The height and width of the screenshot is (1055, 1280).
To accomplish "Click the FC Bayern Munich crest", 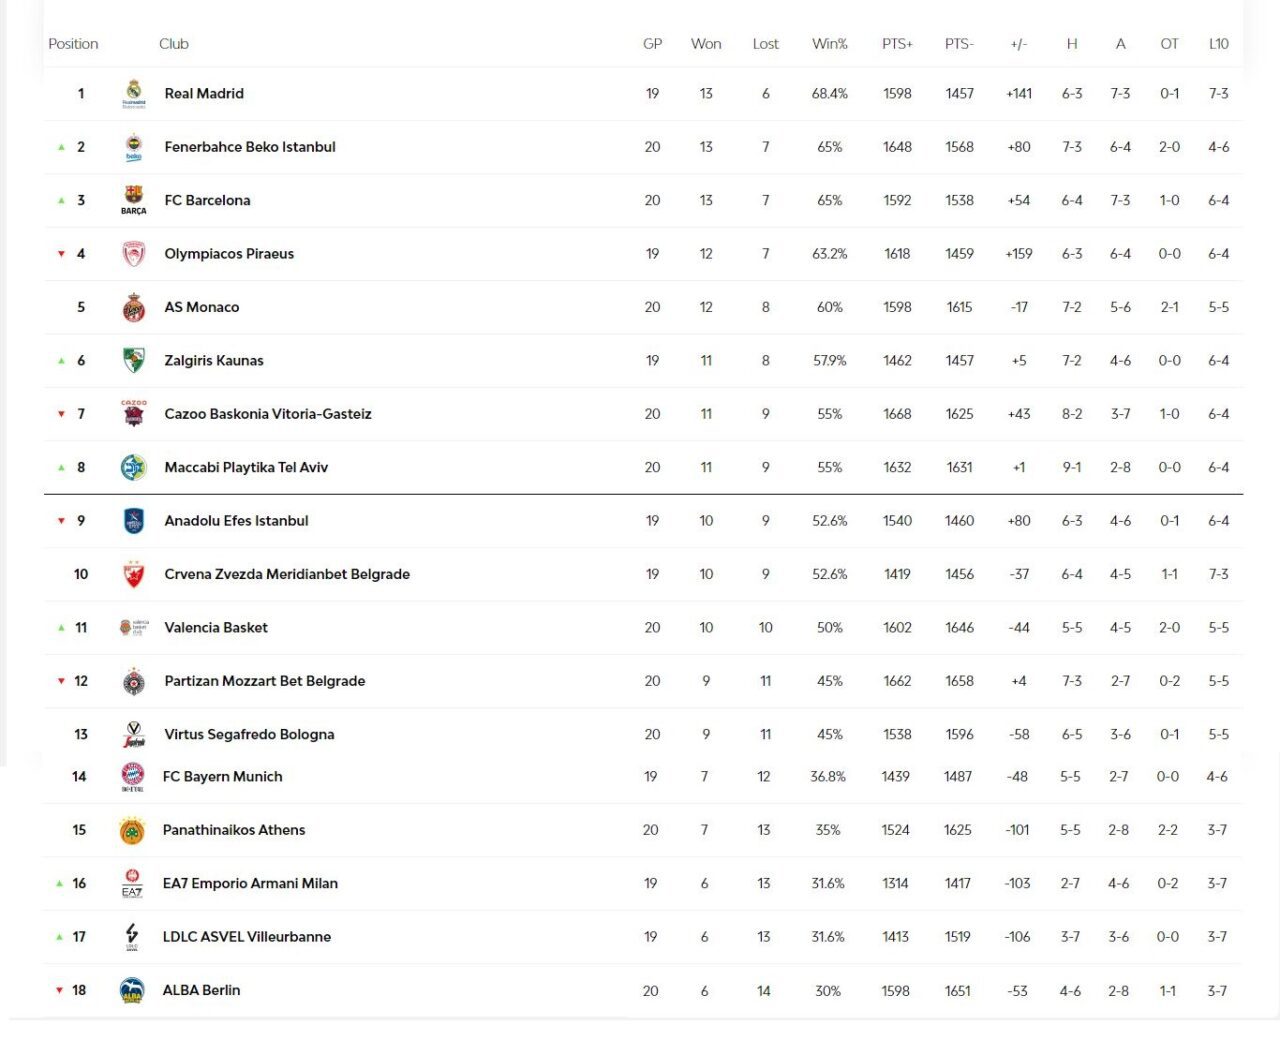I will point(132,776).
